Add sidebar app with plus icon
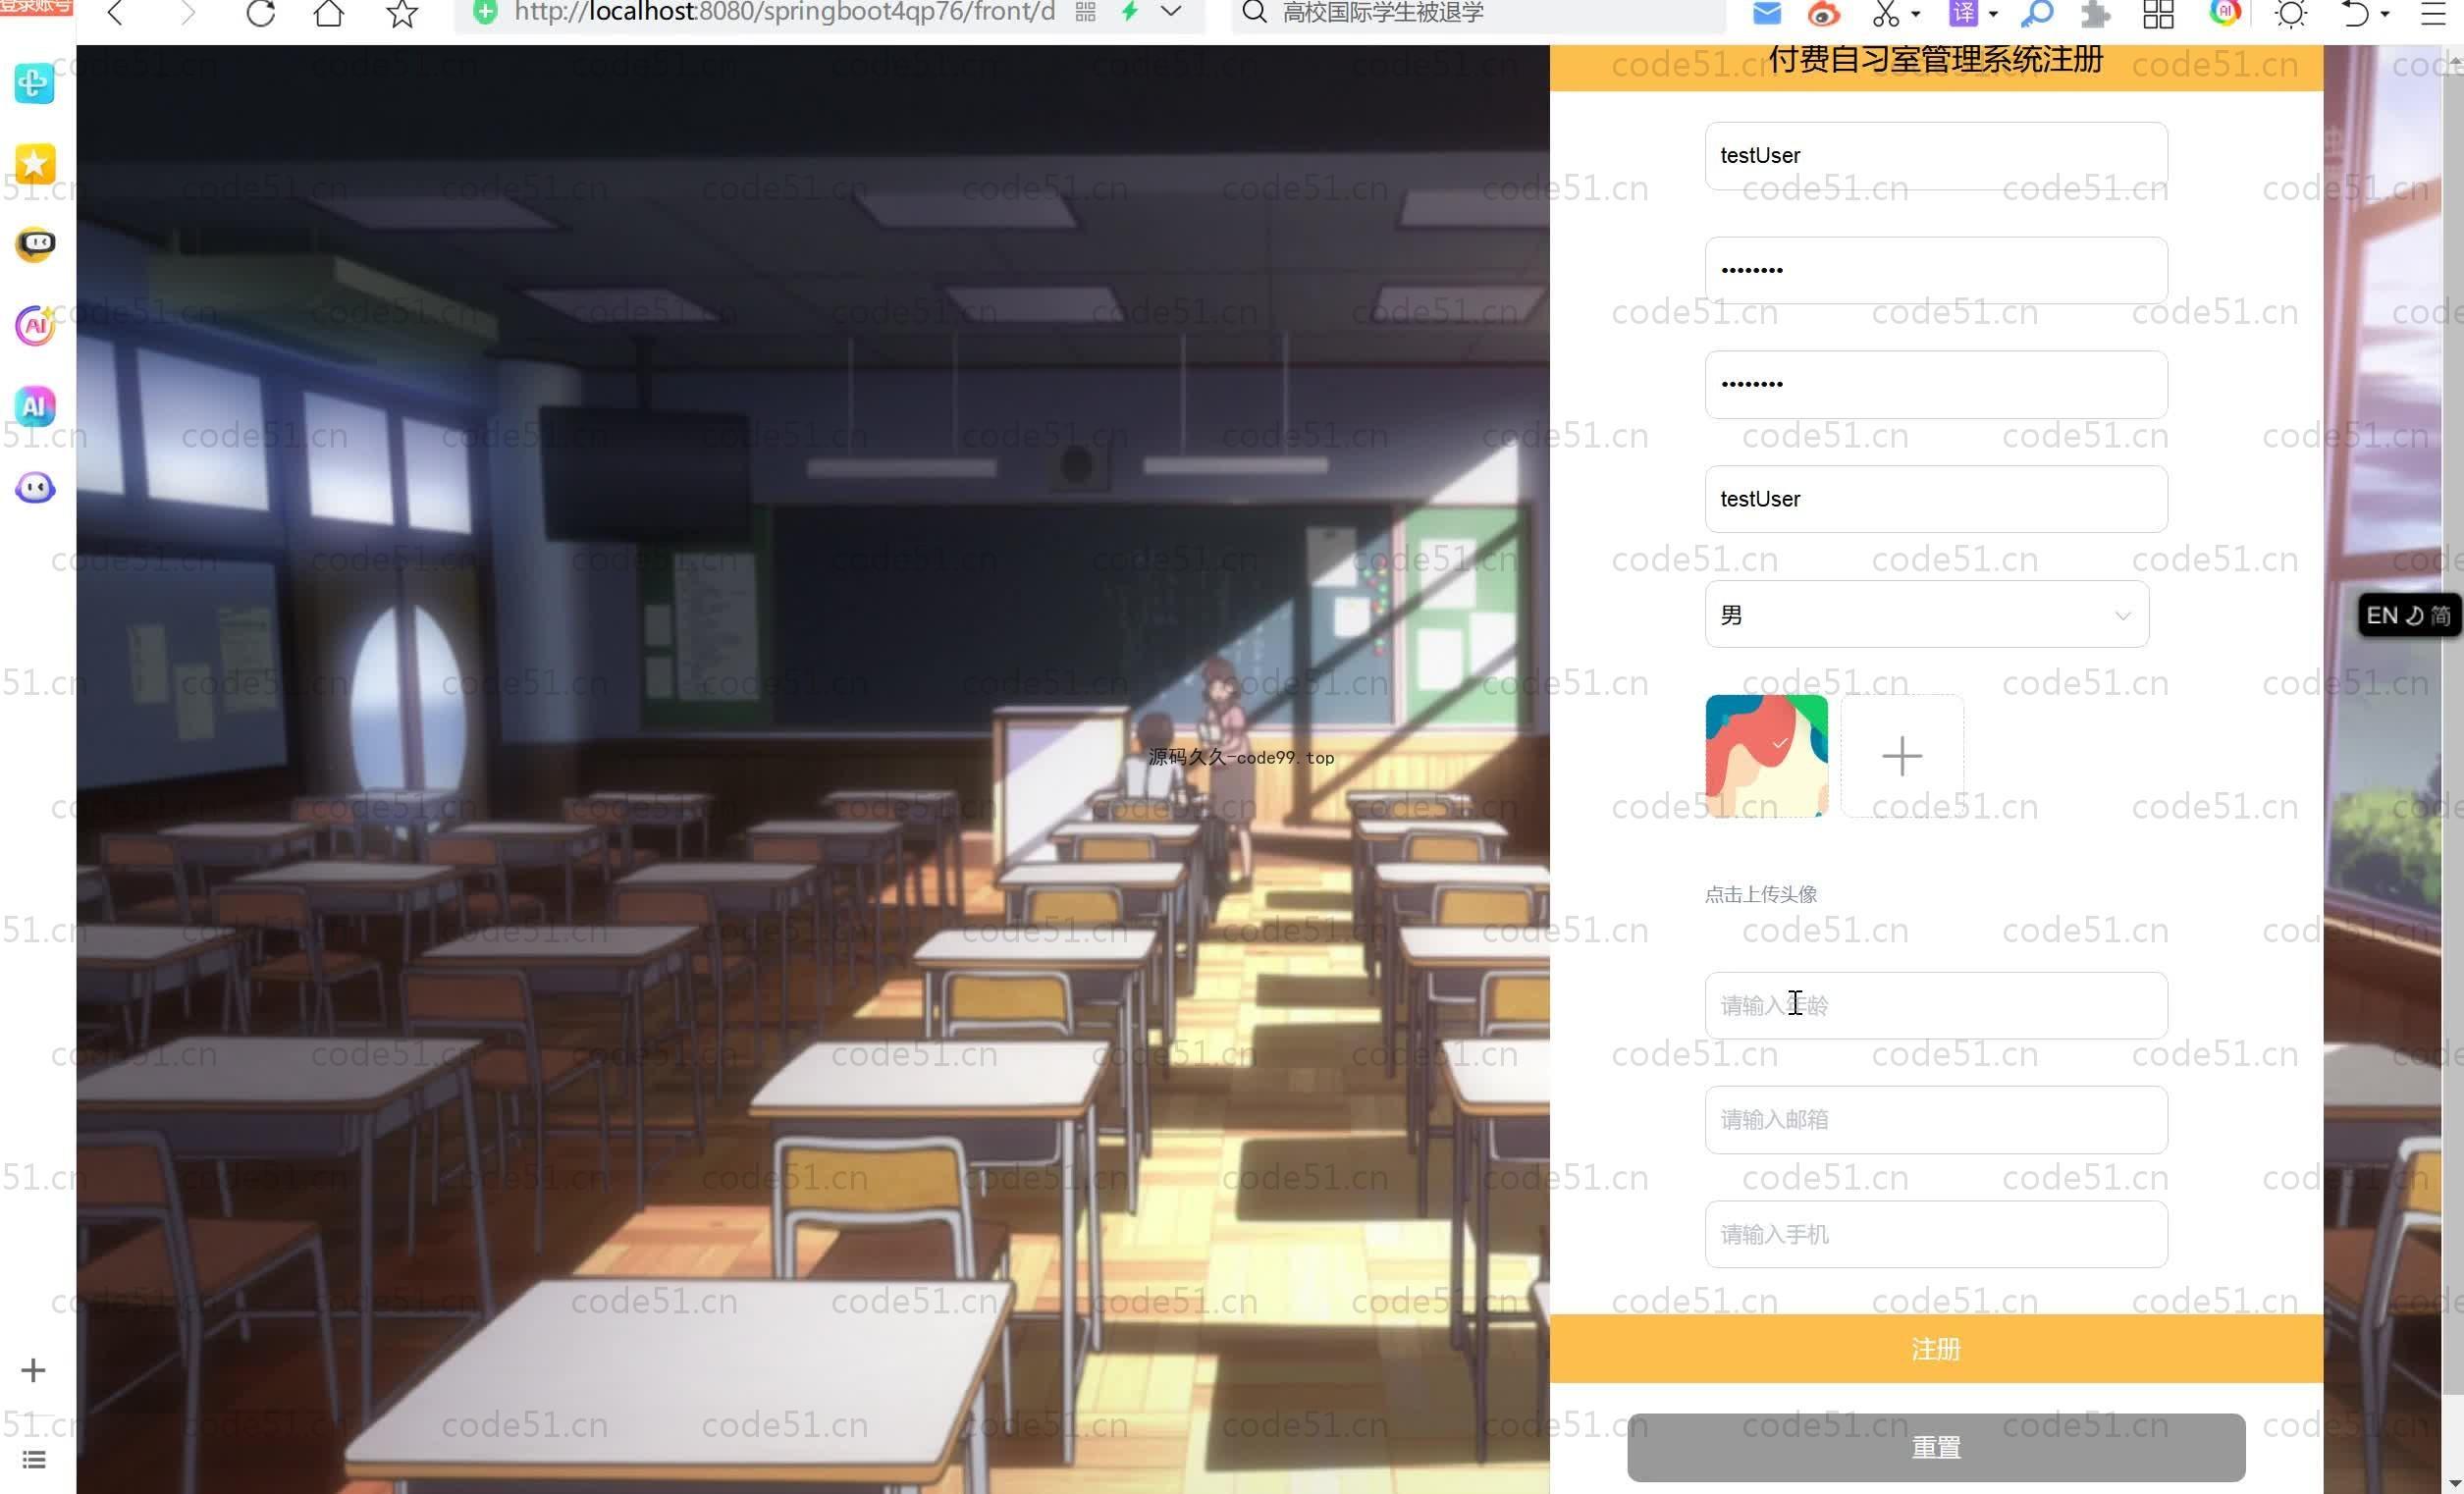This screenshot has width=2464, height=1494. coord(33,1369)
